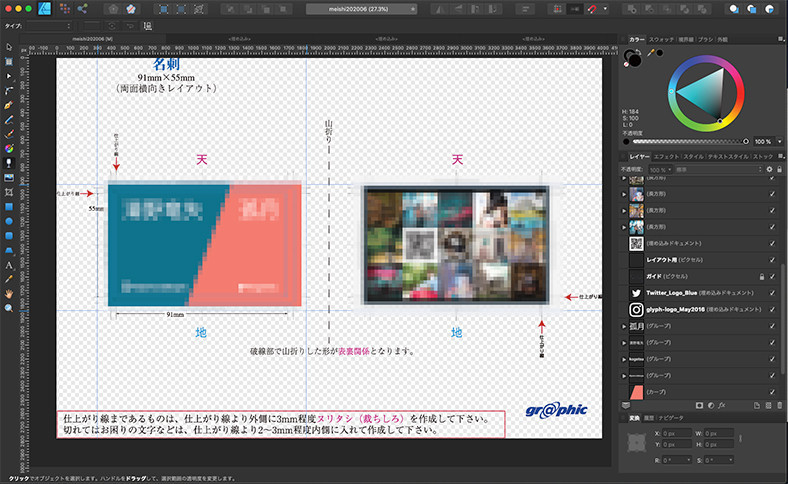Uncheck the ガイド pixel layer checkbox
The width and height of the screenshot is (788, 484).
tap(772, 276)
